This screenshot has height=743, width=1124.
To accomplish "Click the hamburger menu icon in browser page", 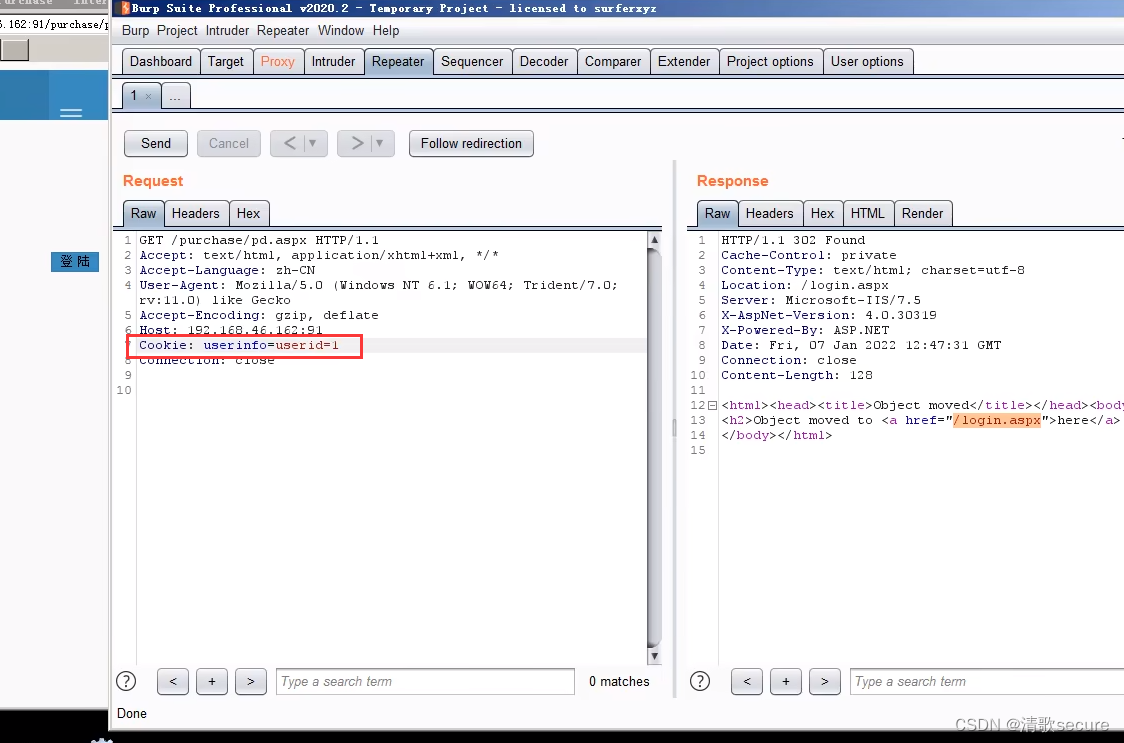I will [71, 113].
